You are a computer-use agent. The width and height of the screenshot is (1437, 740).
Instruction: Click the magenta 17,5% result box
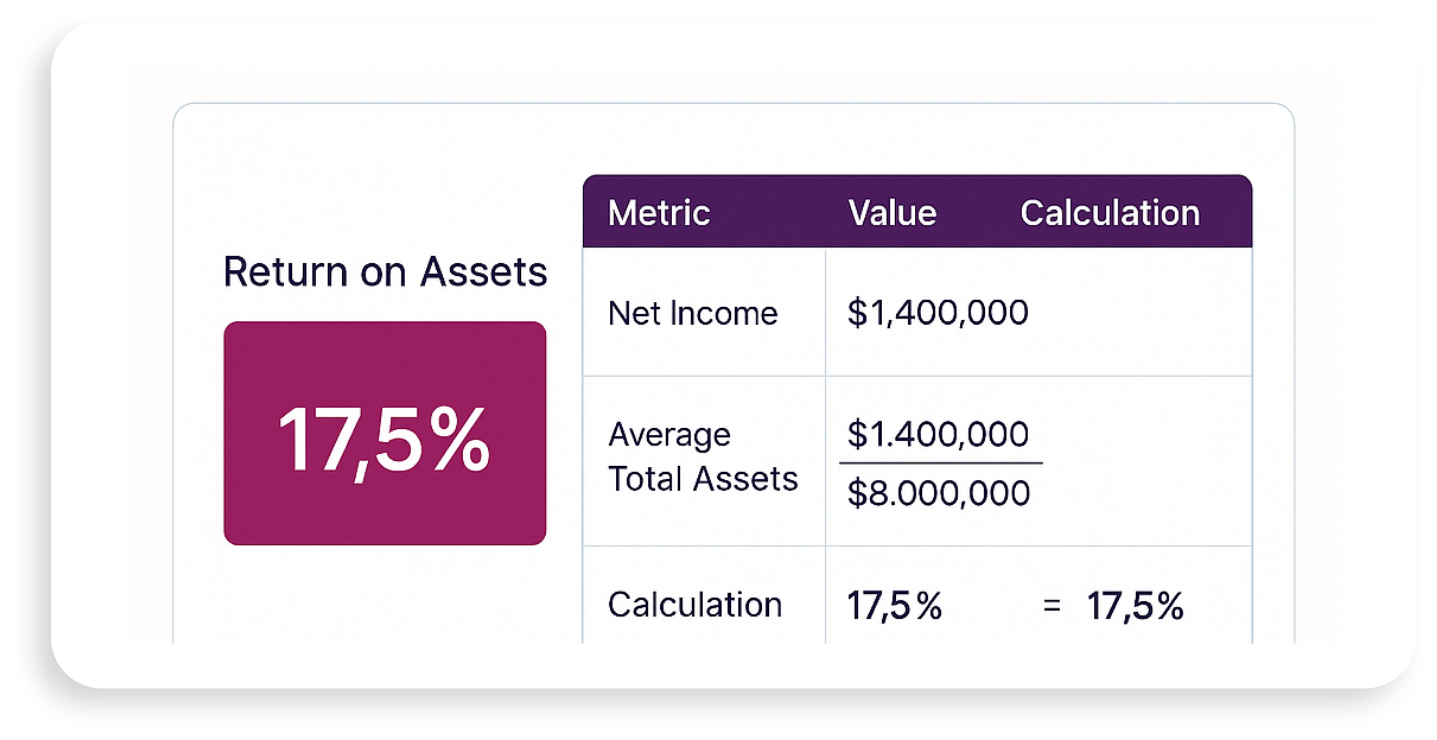click(384, 433)
